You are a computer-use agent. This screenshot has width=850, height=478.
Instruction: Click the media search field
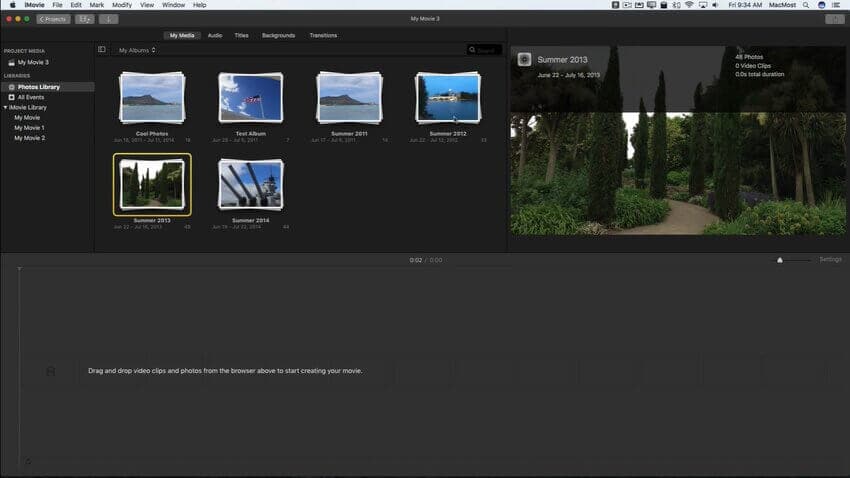tap(484, 50)
